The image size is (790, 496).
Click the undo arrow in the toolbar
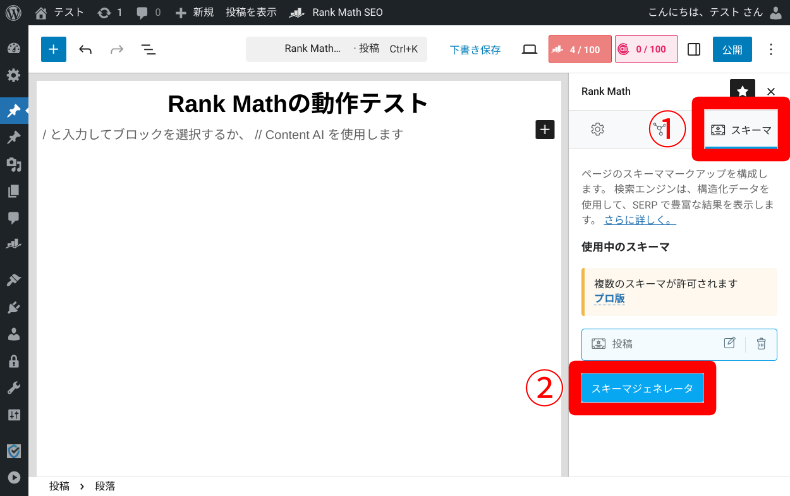85,49
